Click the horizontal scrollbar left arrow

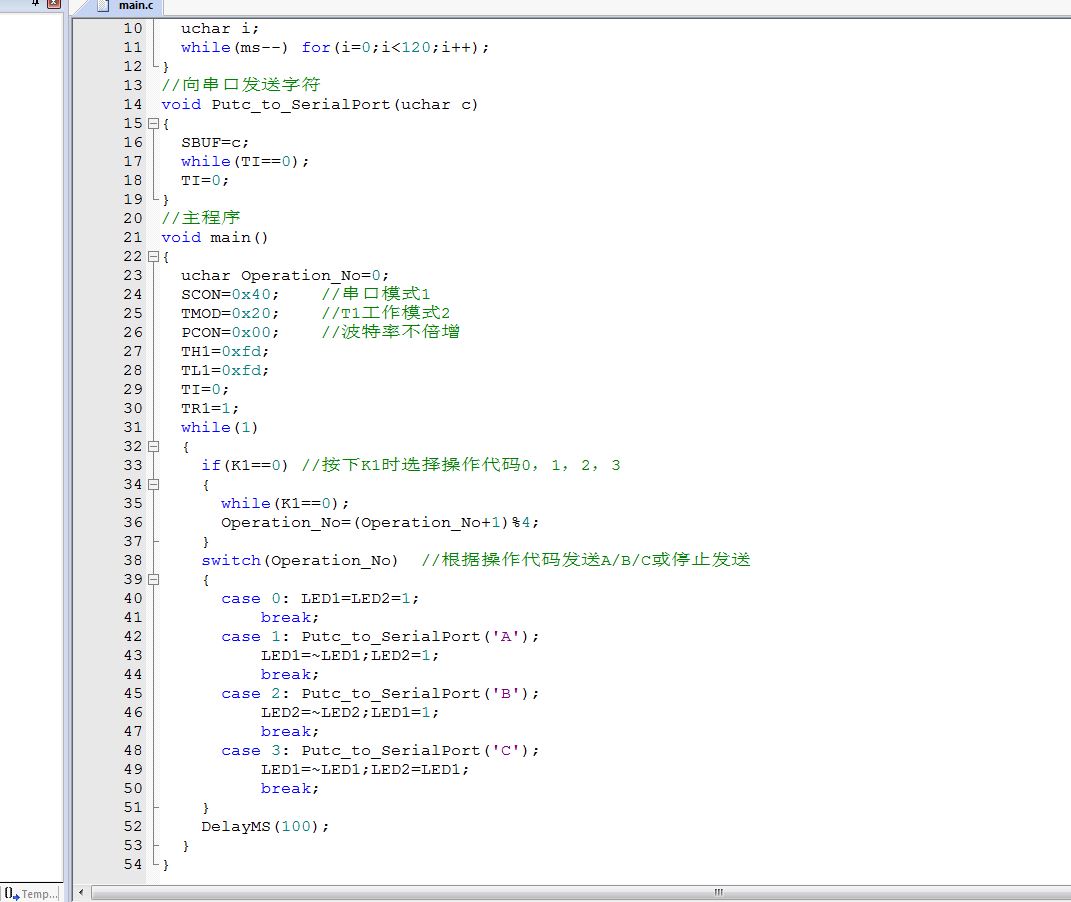click(x=81, y=892)
